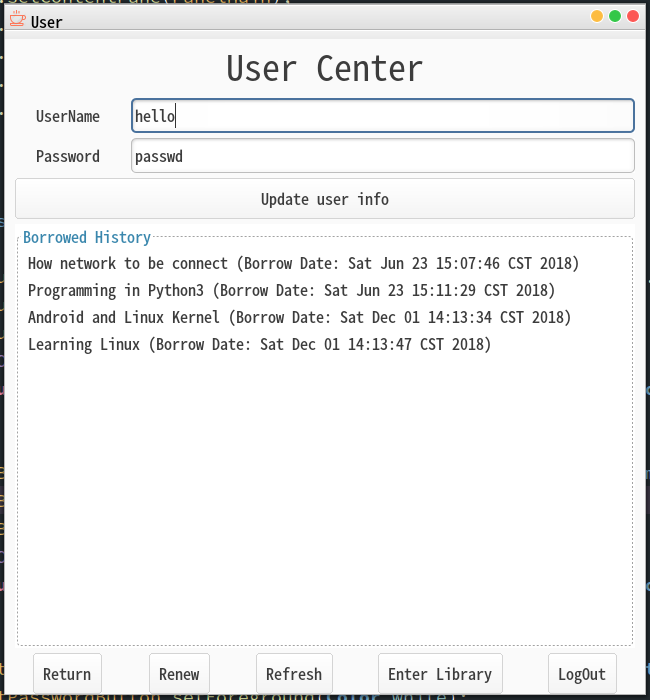
Task: Click the UserName label
Action: [x=68, y=116]
